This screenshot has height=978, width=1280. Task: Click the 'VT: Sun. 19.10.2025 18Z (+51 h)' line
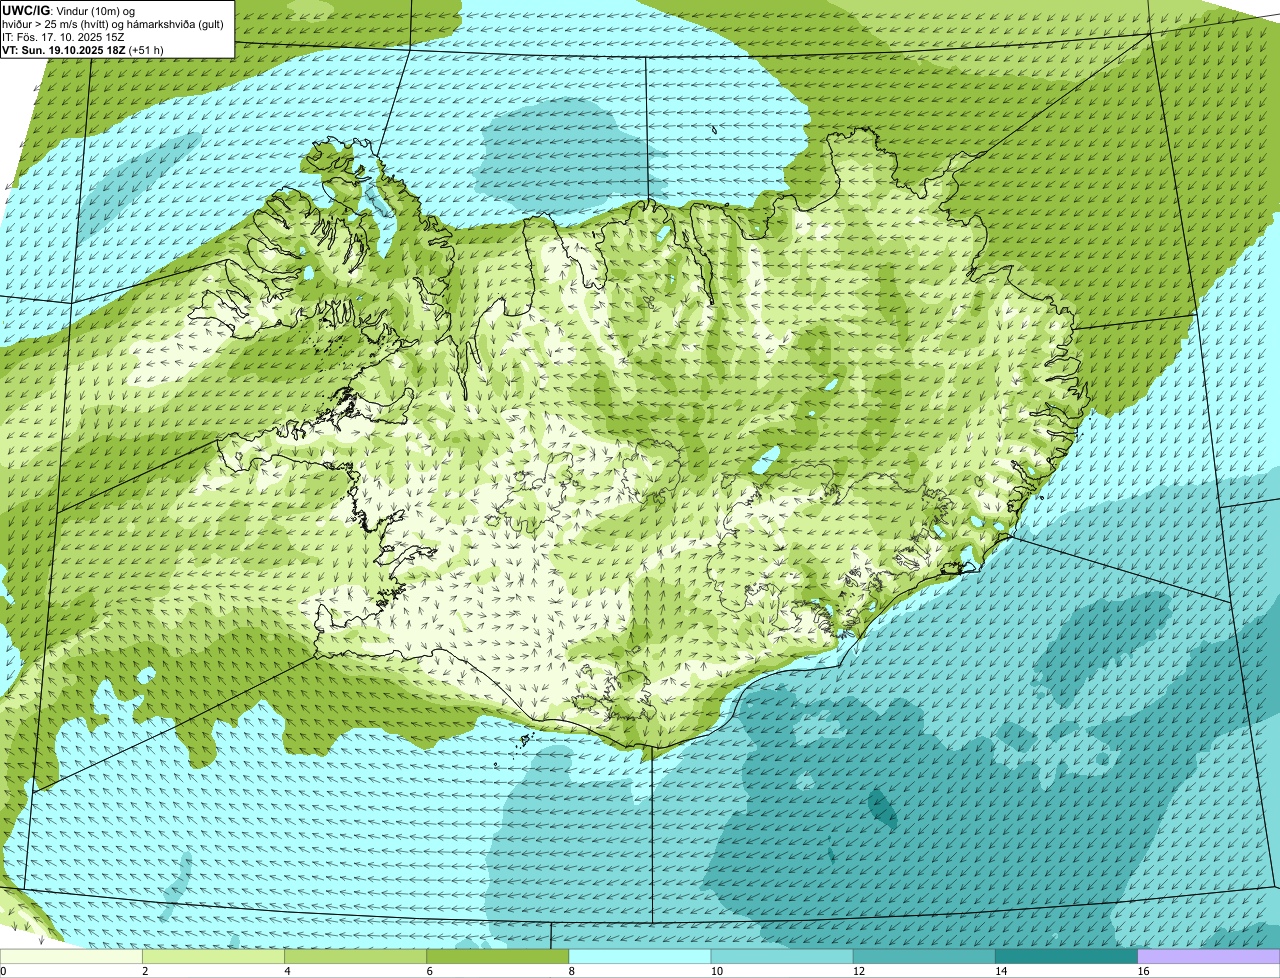(x=83, y=49)
